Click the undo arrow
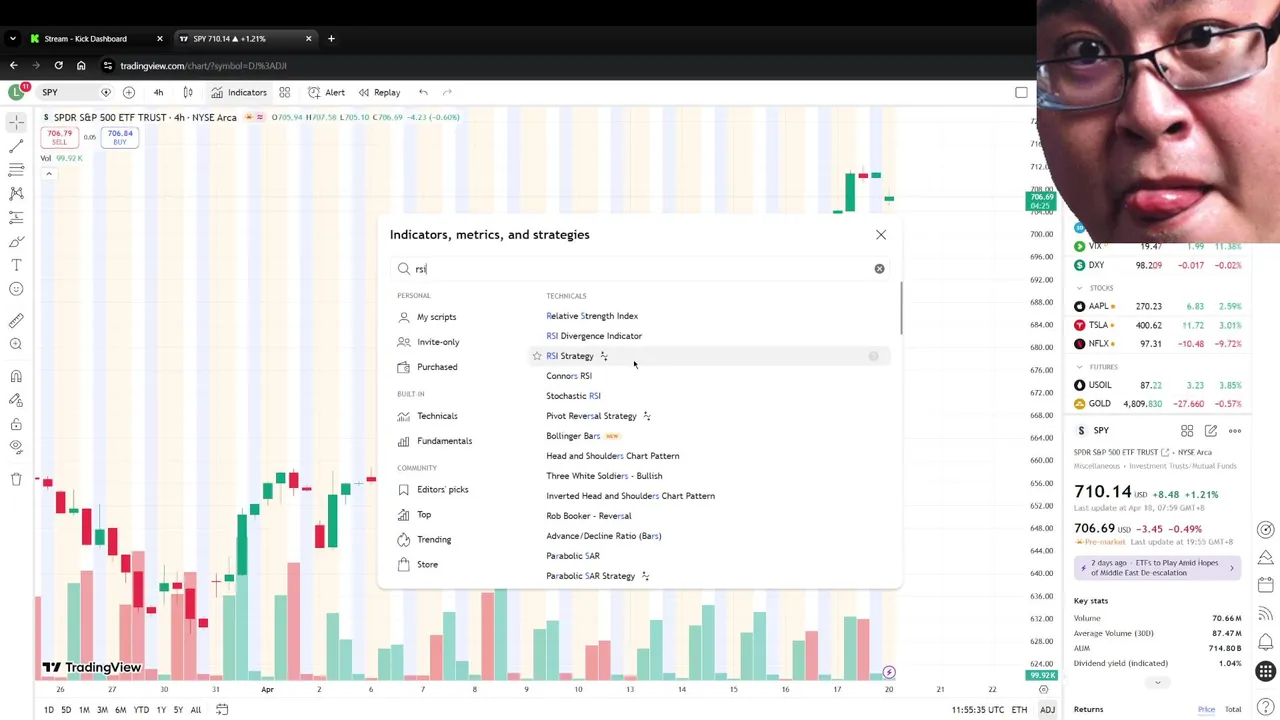The width and height of the screenshot is (1280, 720). point(423,92)
